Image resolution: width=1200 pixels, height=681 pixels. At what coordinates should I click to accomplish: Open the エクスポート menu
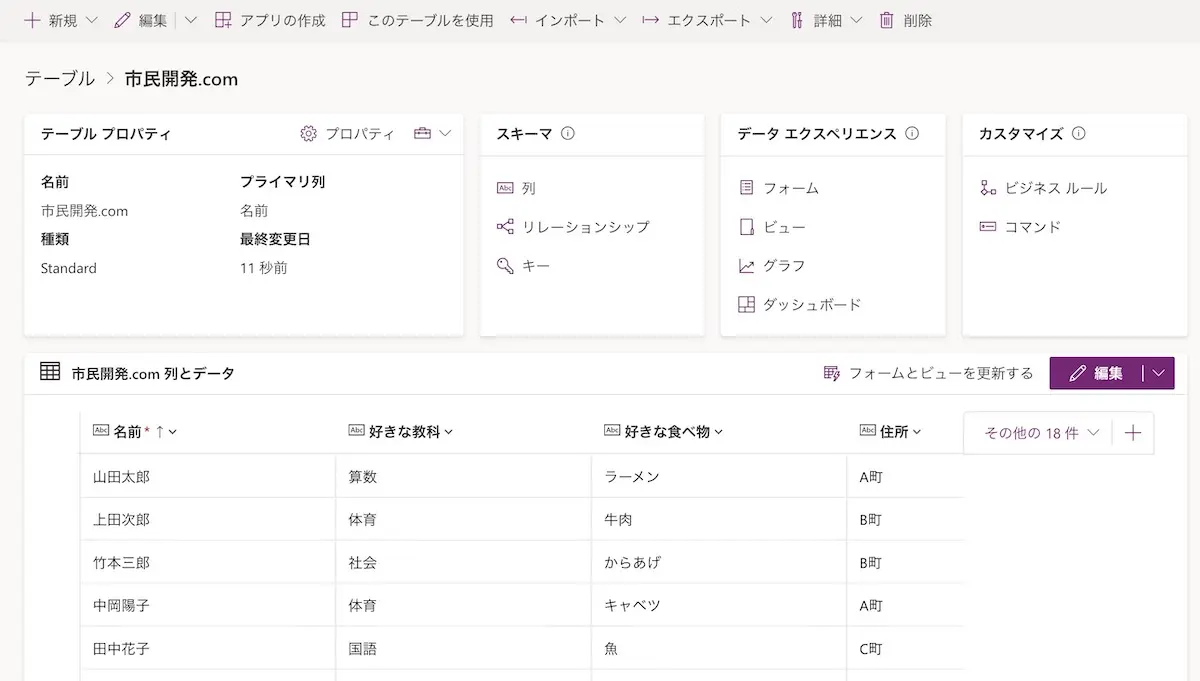pyautogui.click(x=766, y=20)
